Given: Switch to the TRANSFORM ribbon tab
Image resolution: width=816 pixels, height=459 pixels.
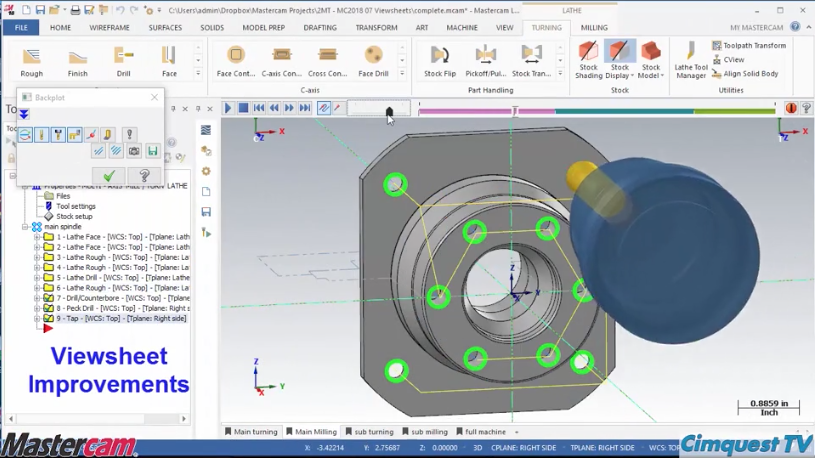Looking at the screenshot, I should tap(376, 28).
